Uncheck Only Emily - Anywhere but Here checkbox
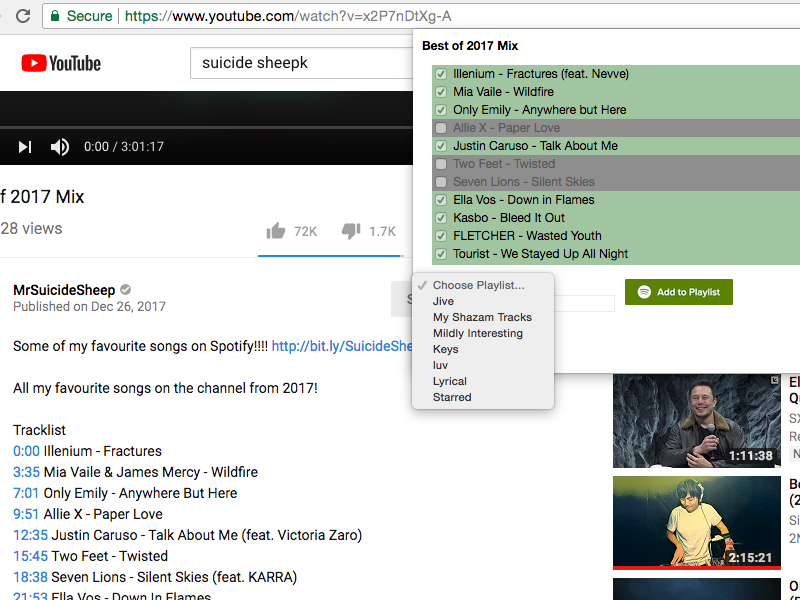The height and width of the screenshot is (600, 800). point(441,110)
